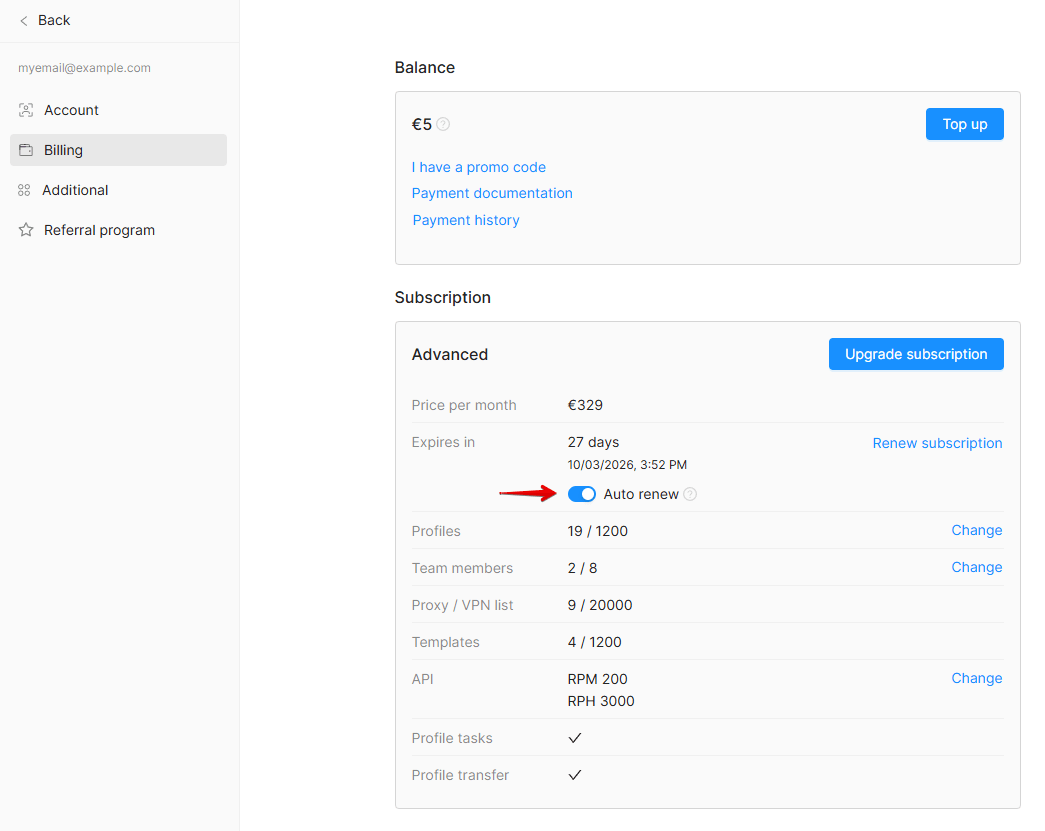Change the Profiles limit
The height and width of the screenshot is (831, 1045).
[x=976, y=530]
